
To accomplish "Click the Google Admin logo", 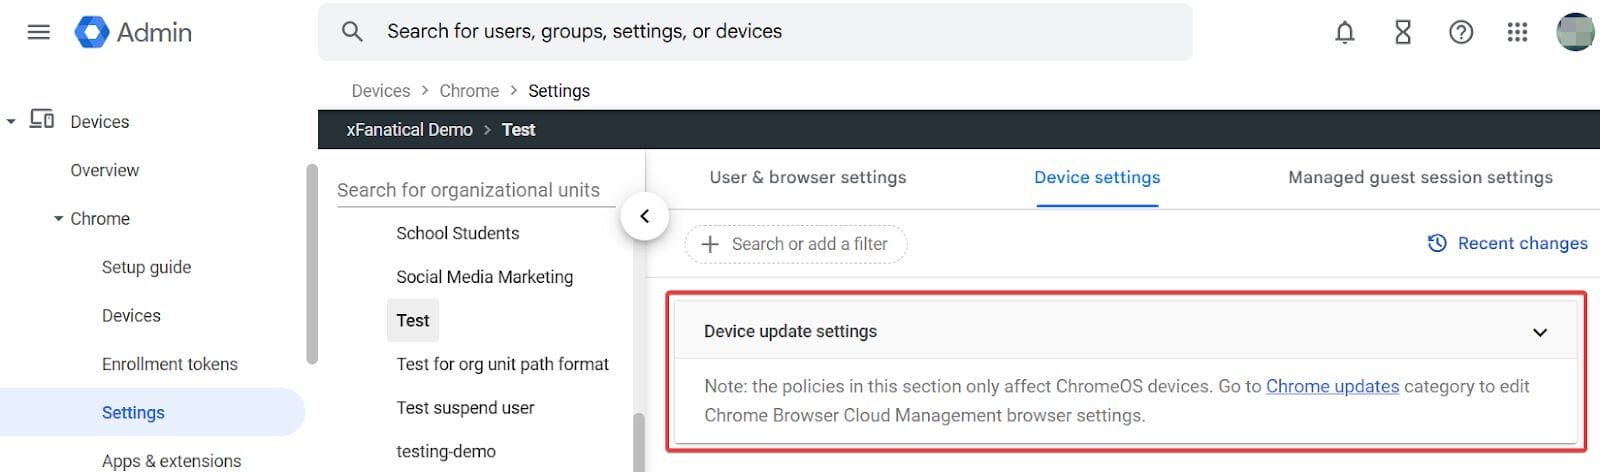I will pos(133,32).
